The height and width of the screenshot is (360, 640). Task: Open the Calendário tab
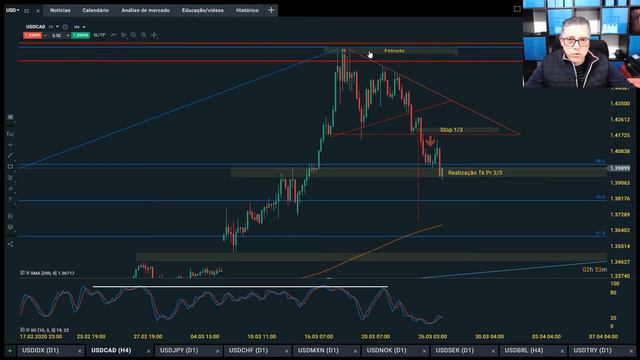tap(96, 10)
